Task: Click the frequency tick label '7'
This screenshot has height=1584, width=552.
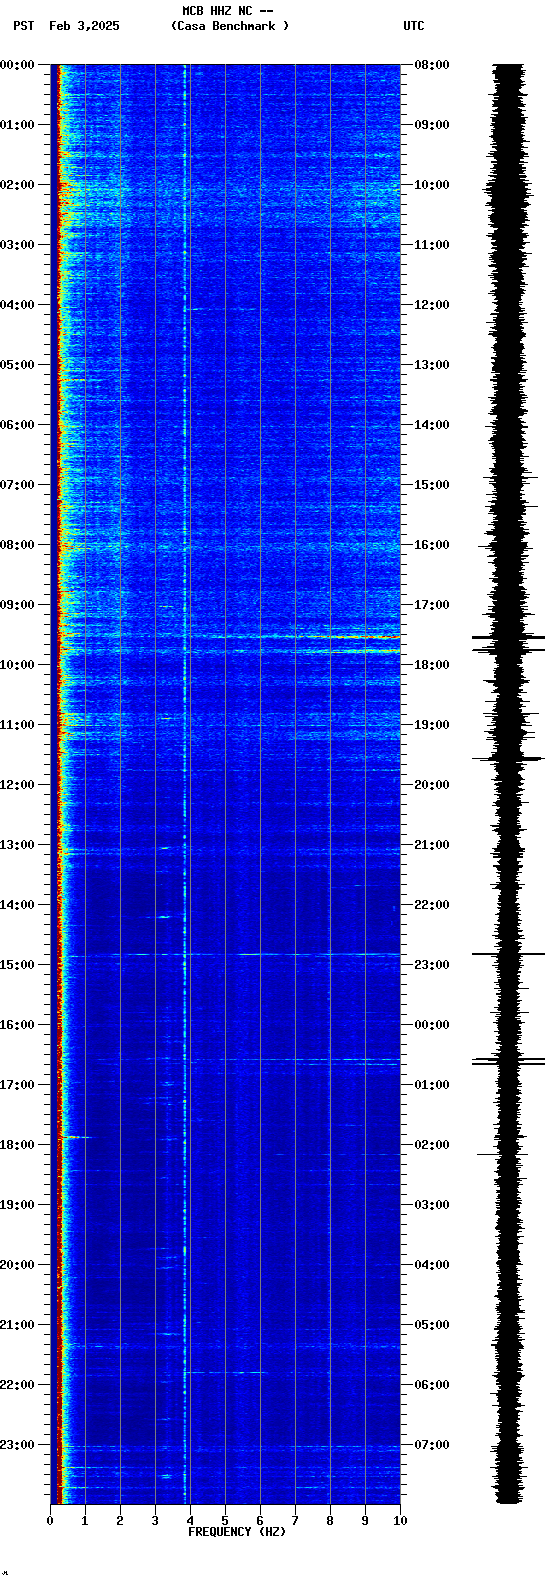Action: 295,1521
